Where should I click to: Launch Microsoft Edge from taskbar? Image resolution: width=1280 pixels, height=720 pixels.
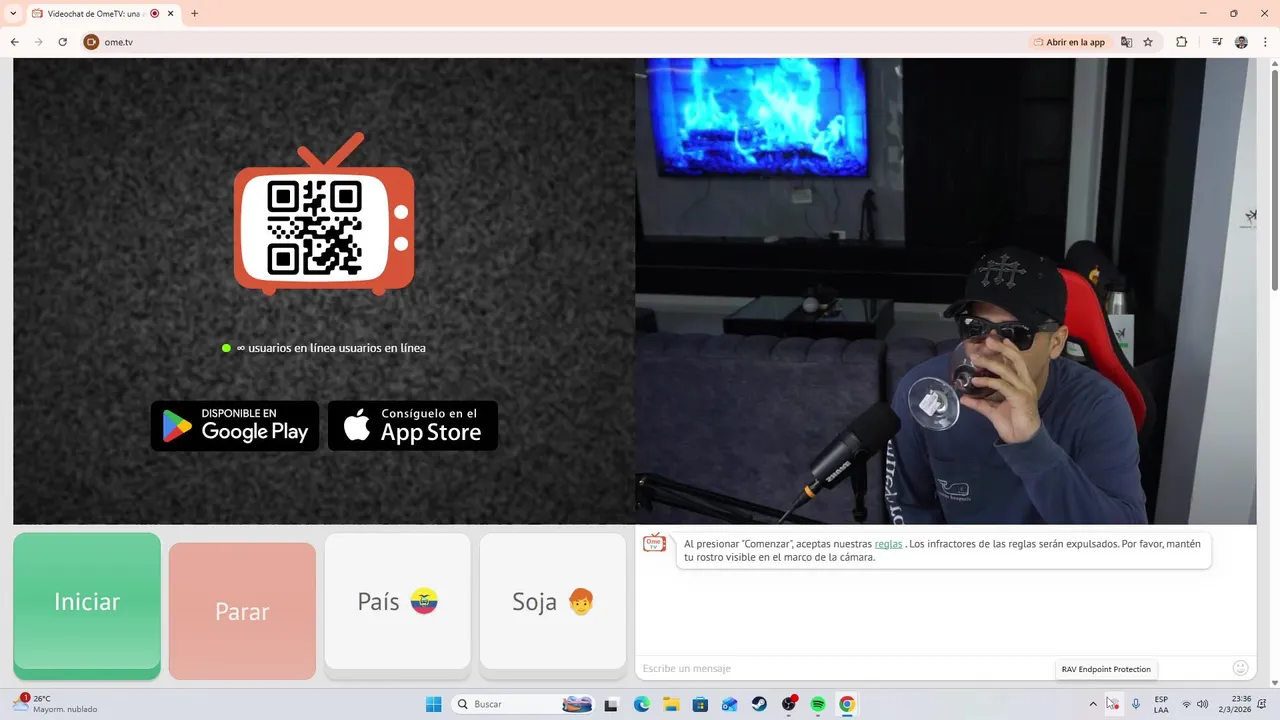[641, 704]
